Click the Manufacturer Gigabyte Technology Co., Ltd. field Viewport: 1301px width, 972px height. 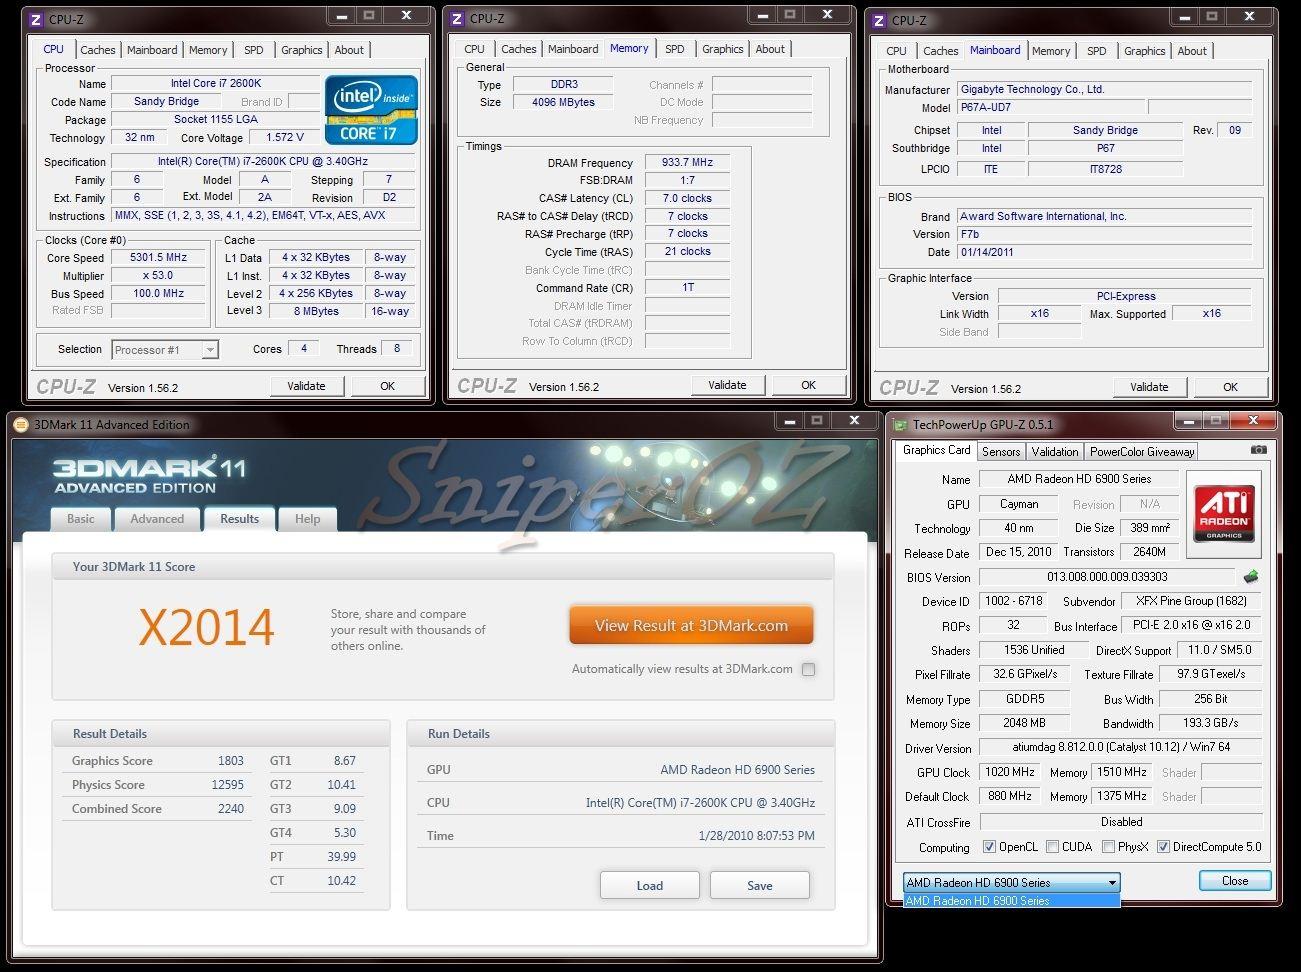1104,89
